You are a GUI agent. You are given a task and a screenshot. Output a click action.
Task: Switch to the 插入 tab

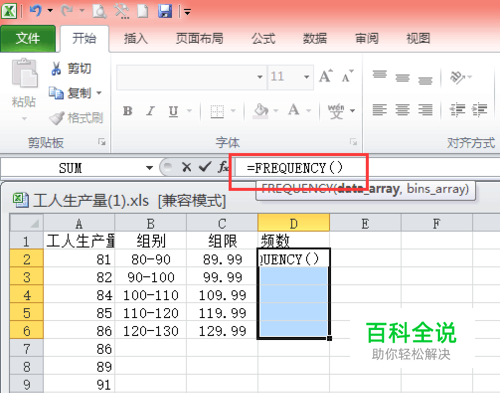(136, 39)
